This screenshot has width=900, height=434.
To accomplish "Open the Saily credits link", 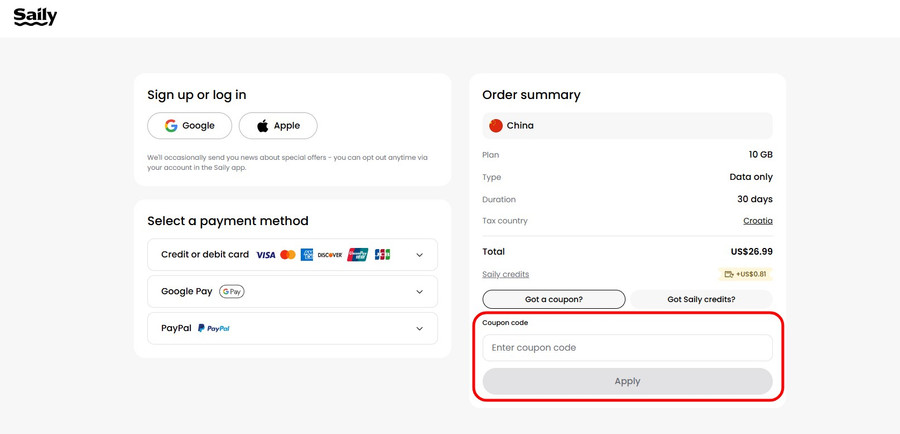I will click(x=506, y=274).
